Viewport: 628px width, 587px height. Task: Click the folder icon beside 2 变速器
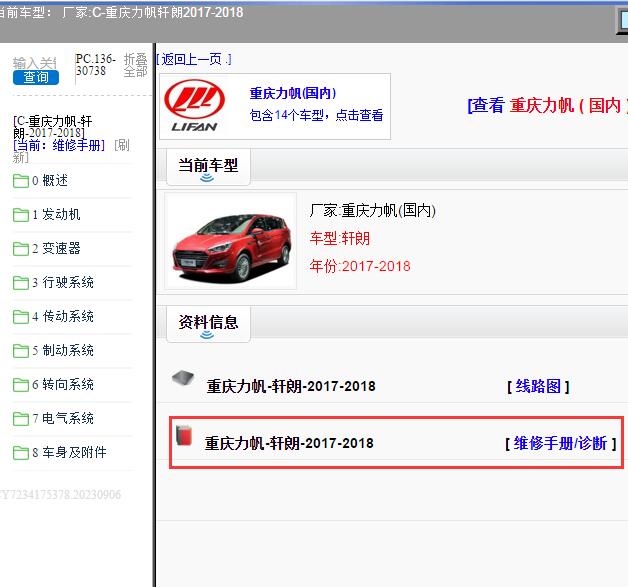click(x=21, y=249)
